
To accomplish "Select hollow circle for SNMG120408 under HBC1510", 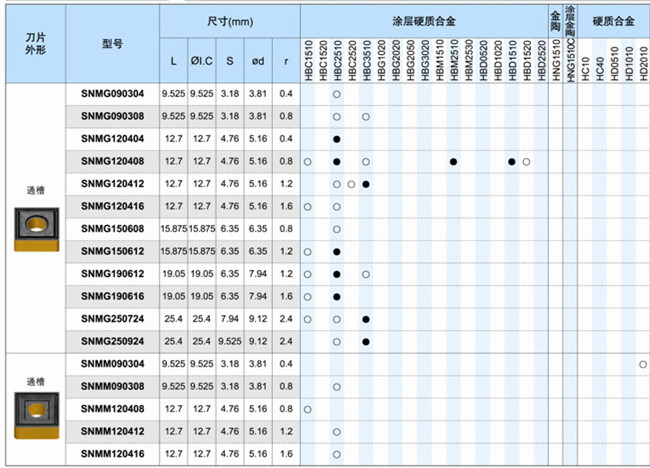I will pyautogui.click(x=308, y=162).
